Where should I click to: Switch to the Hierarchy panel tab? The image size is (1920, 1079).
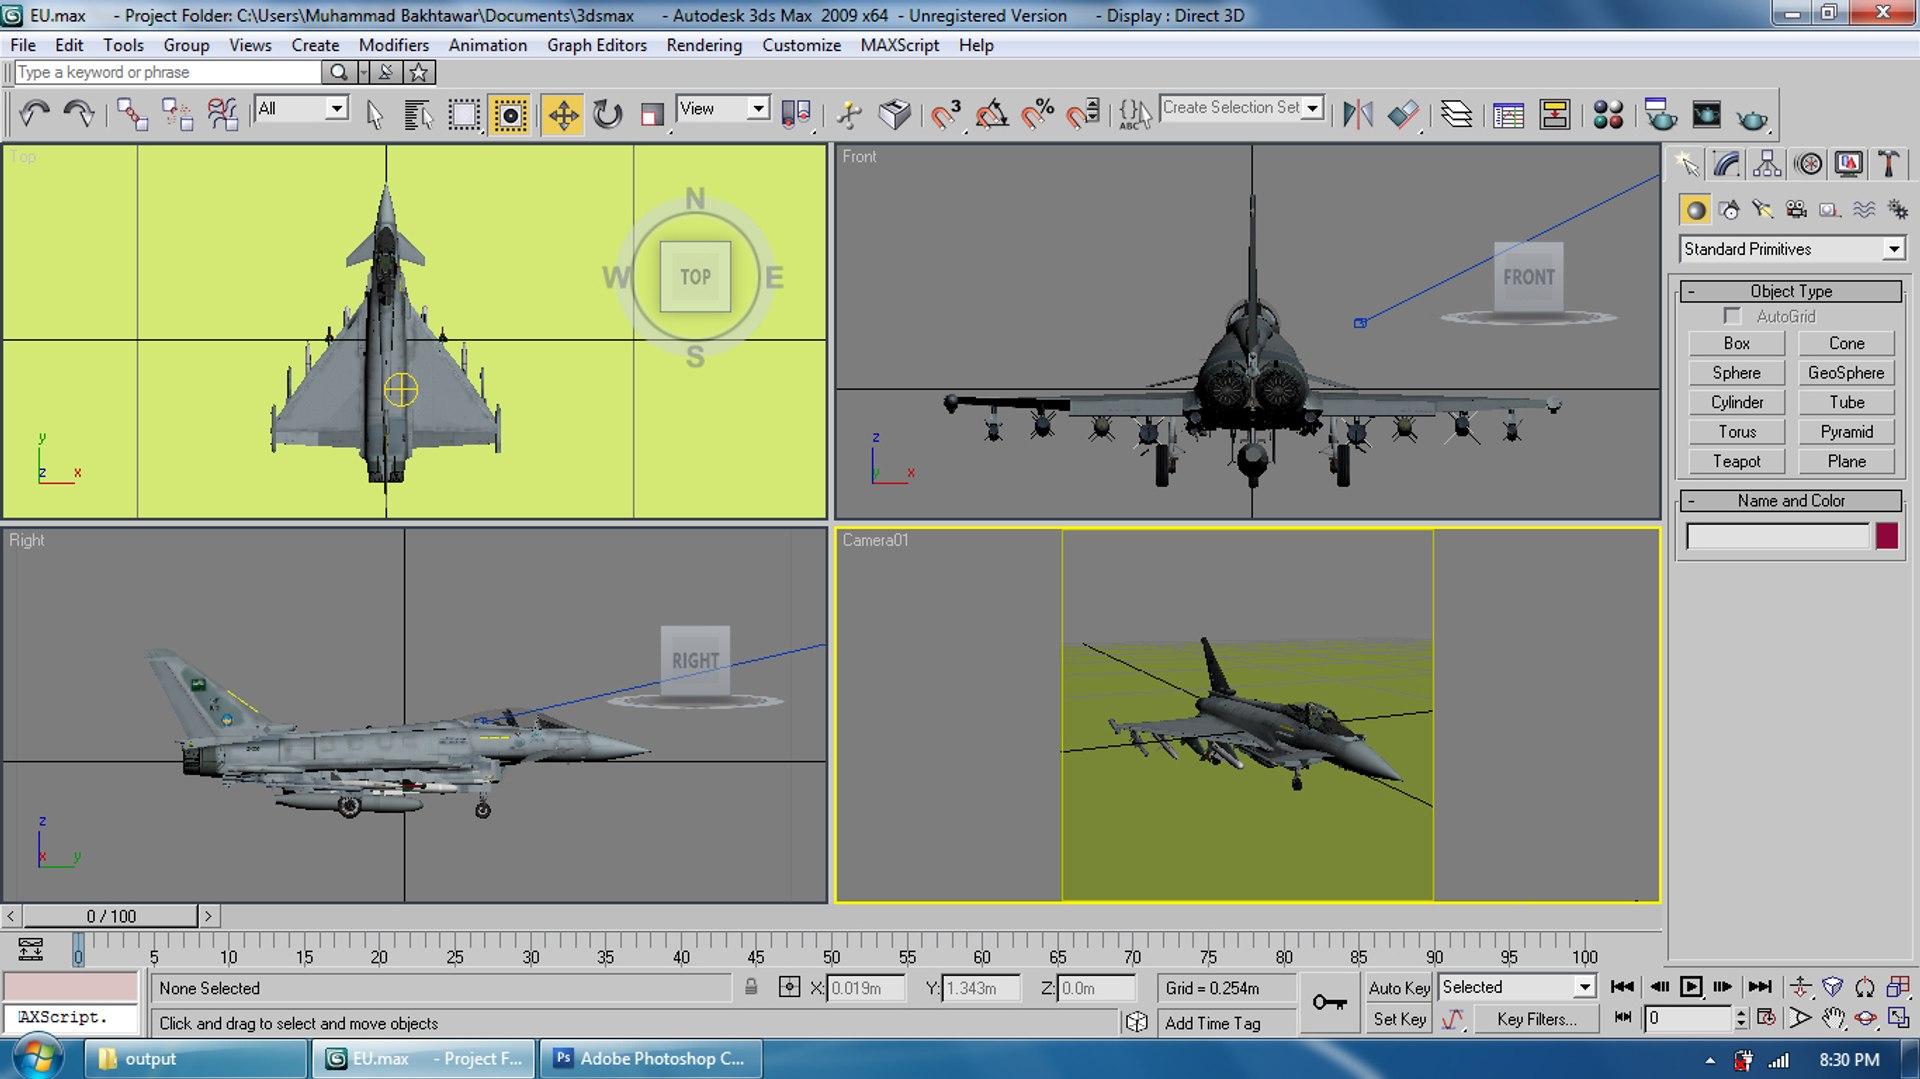1767,164
